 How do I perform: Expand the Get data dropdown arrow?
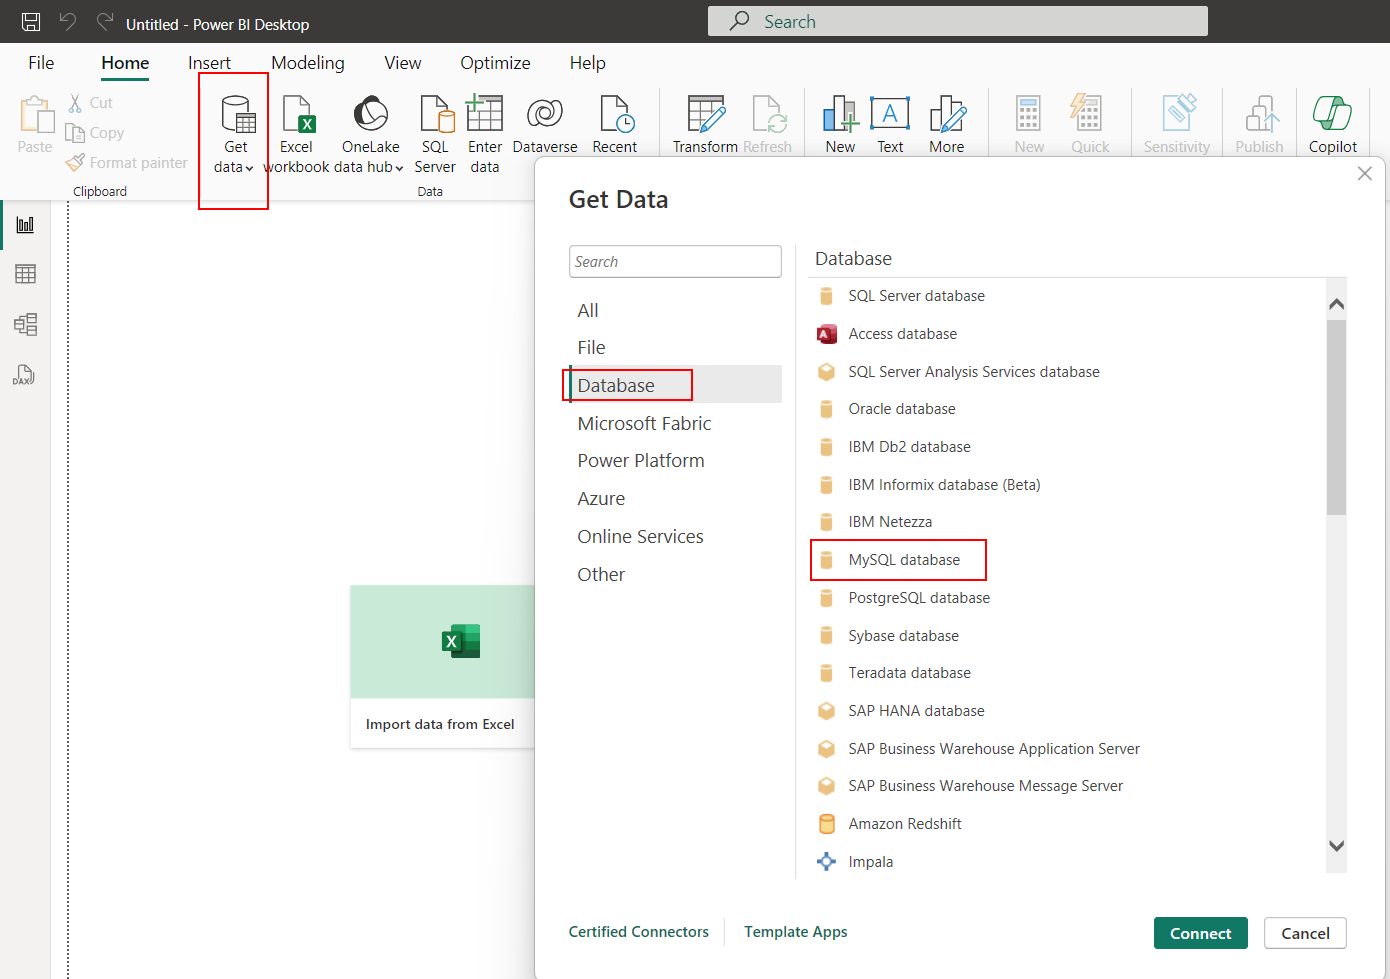249,168
